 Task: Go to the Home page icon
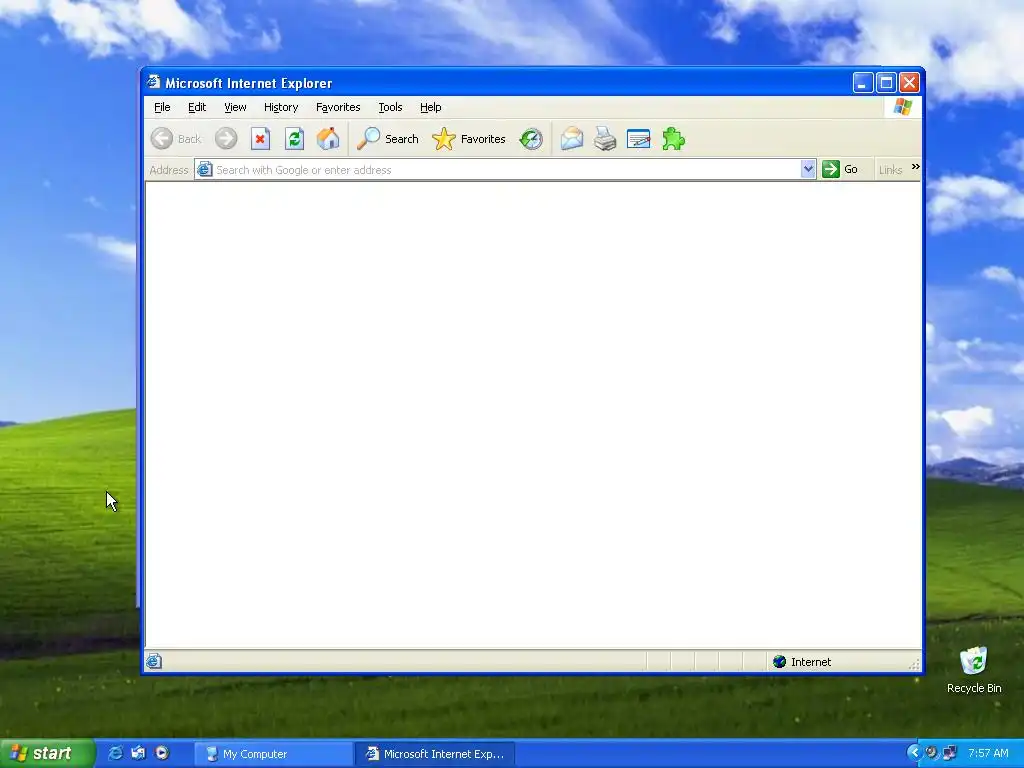coord(328,138)
